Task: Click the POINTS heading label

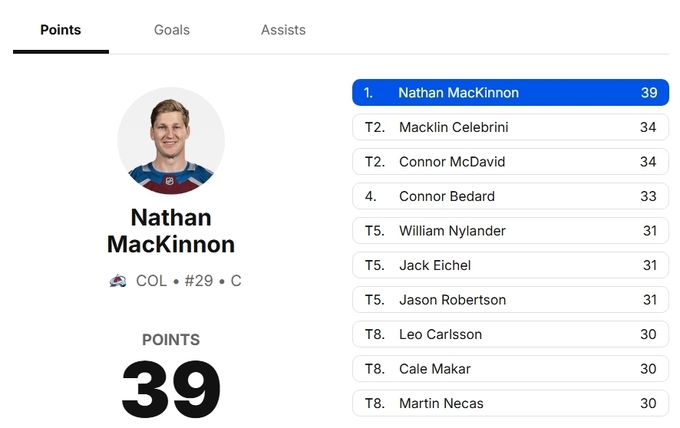Action: pyautogui.click(x=171, y=340)
